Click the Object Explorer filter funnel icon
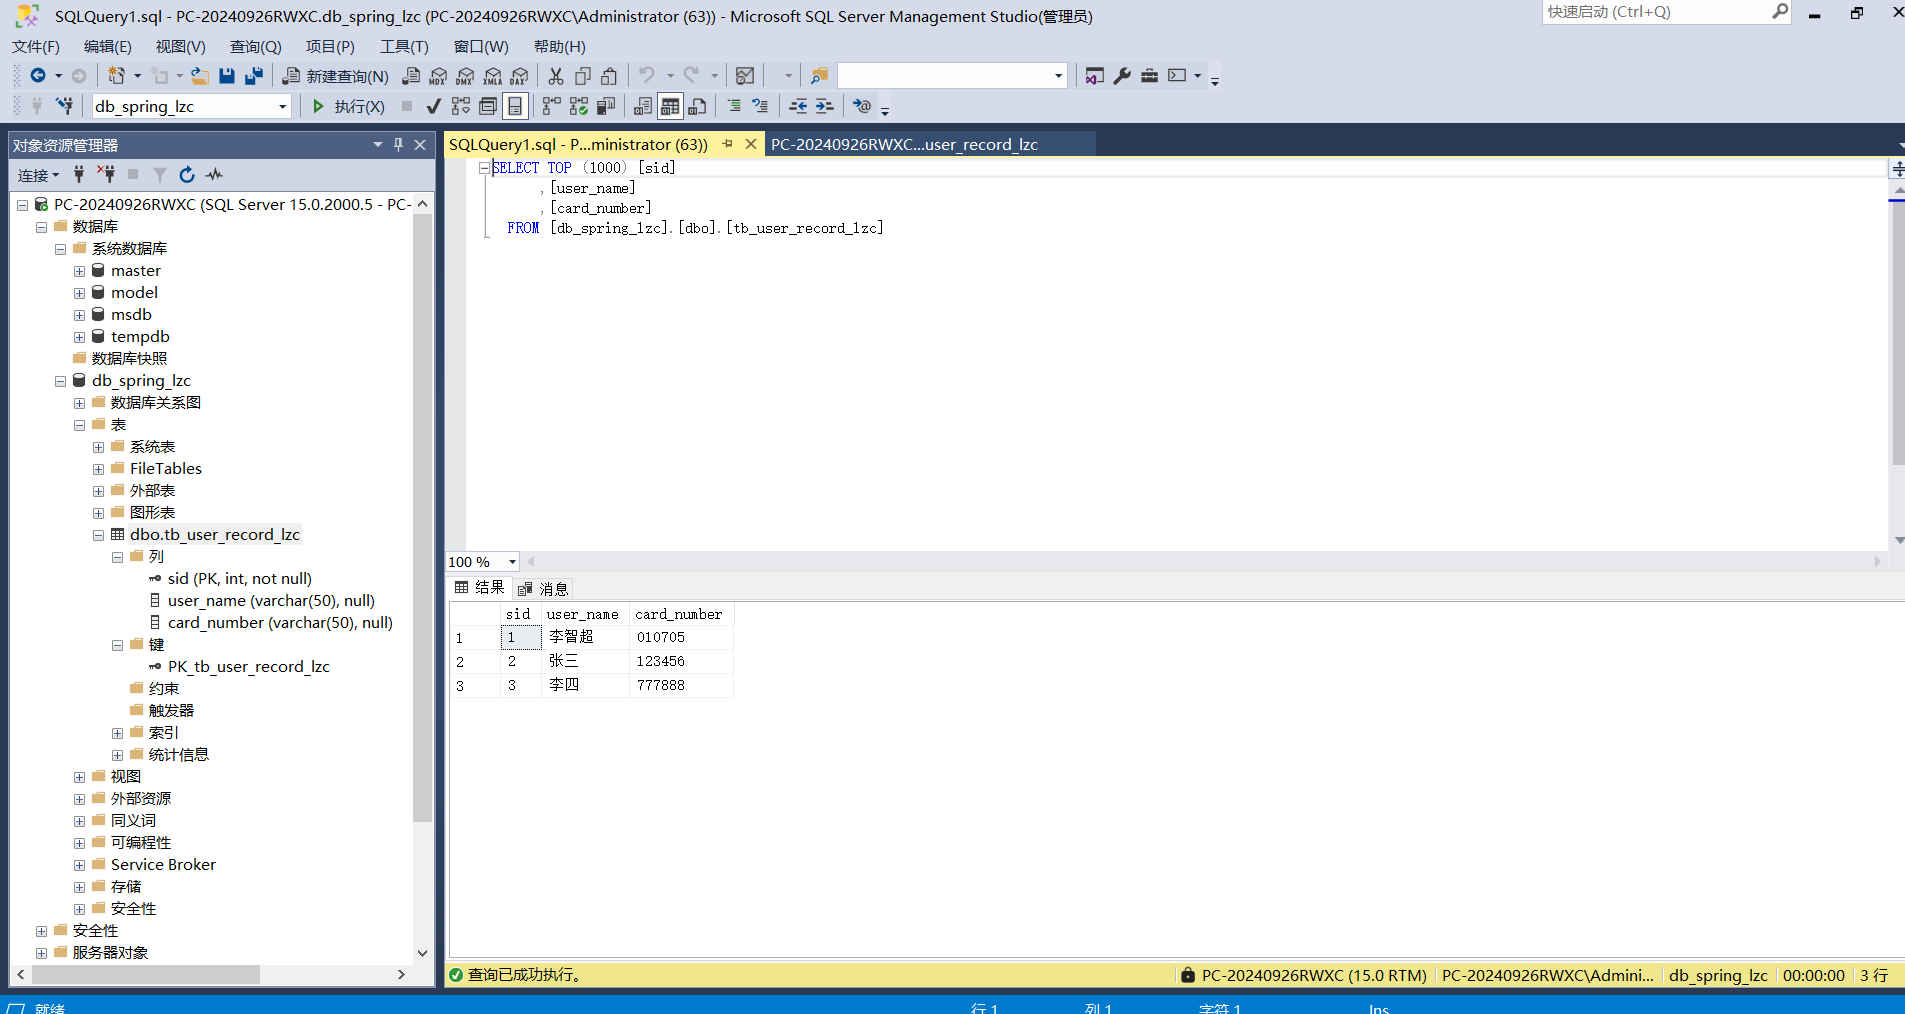 point(160,175)
